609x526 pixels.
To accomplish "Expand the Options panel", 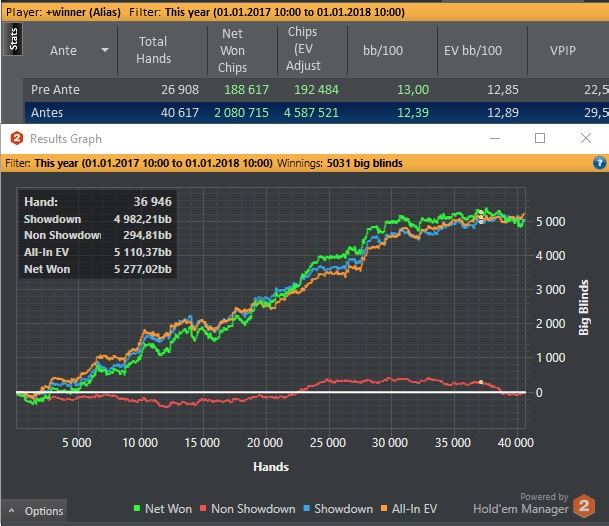I will (35, 511).
